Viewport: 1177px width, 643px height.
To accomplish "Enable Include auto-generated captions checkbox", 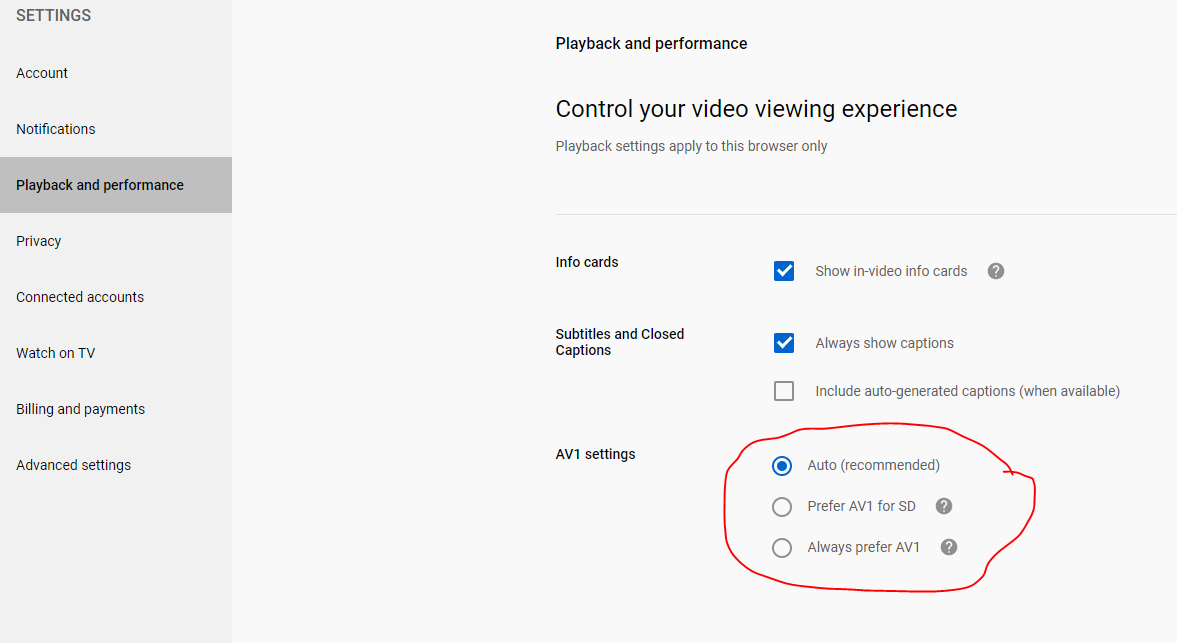I will point(784,391).
